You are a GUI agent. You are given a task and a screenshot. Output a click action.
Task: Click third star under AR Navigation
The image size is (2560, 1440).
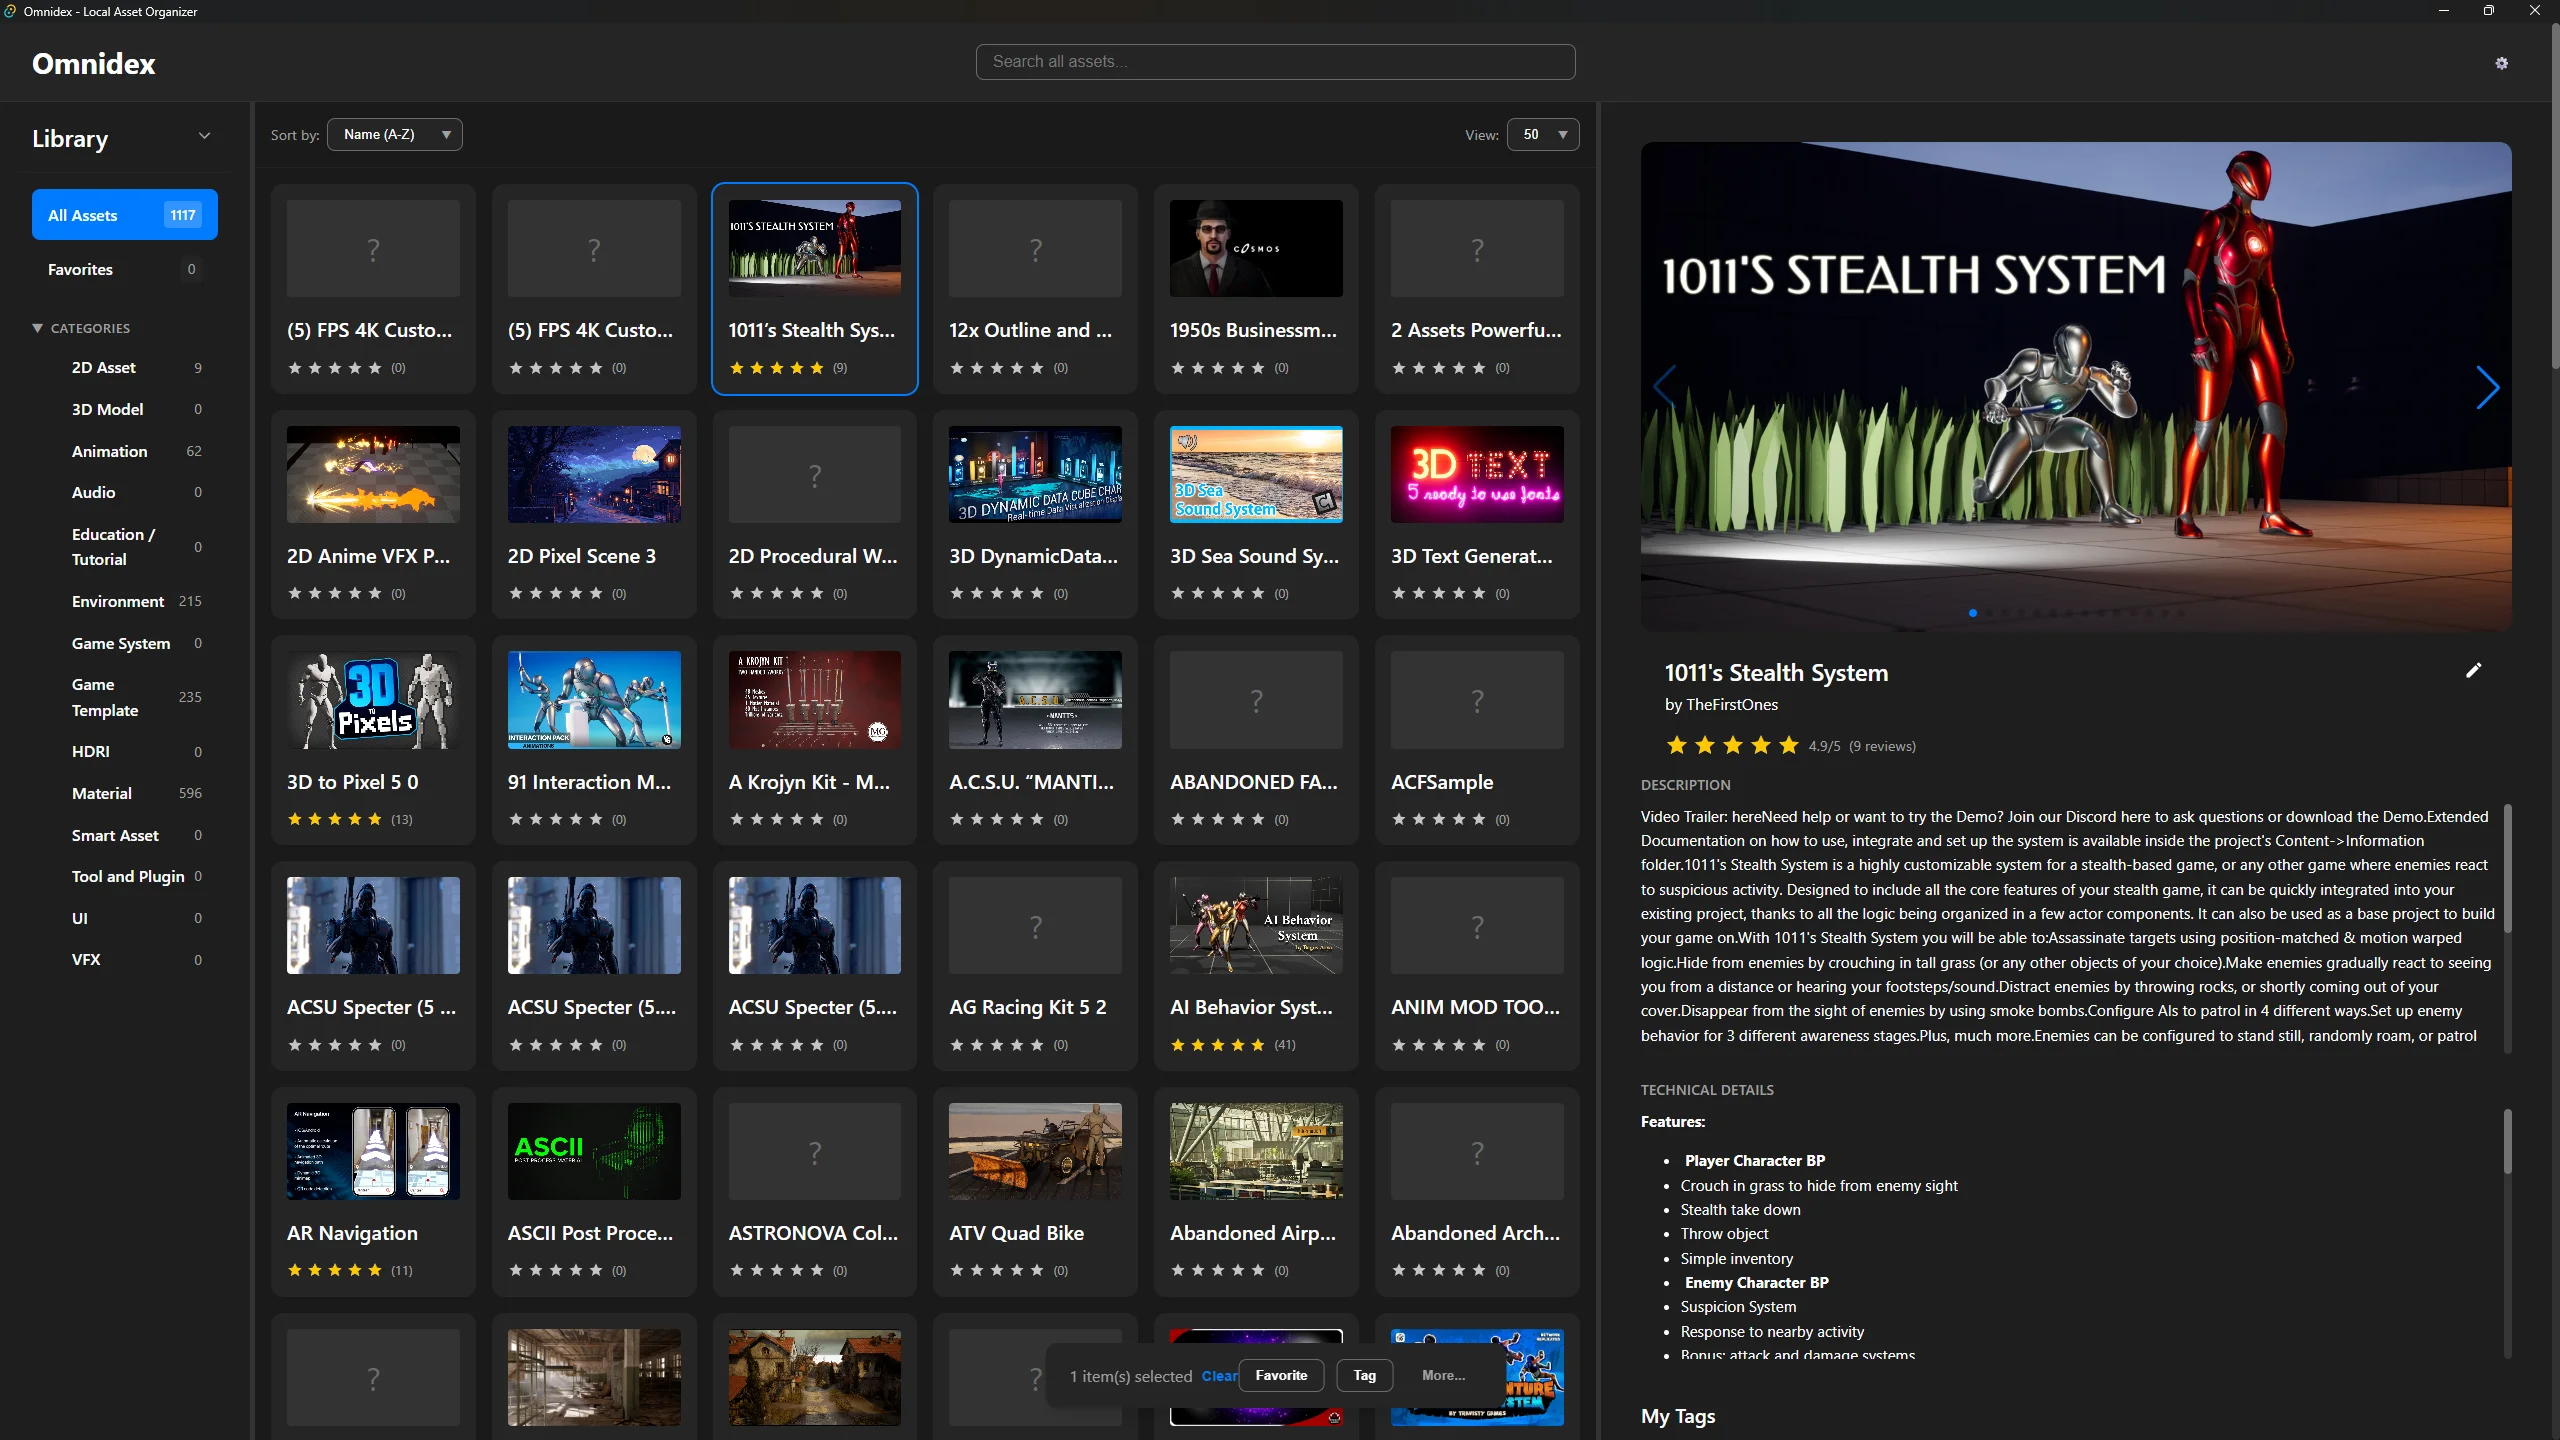(x=335, y=1270)
